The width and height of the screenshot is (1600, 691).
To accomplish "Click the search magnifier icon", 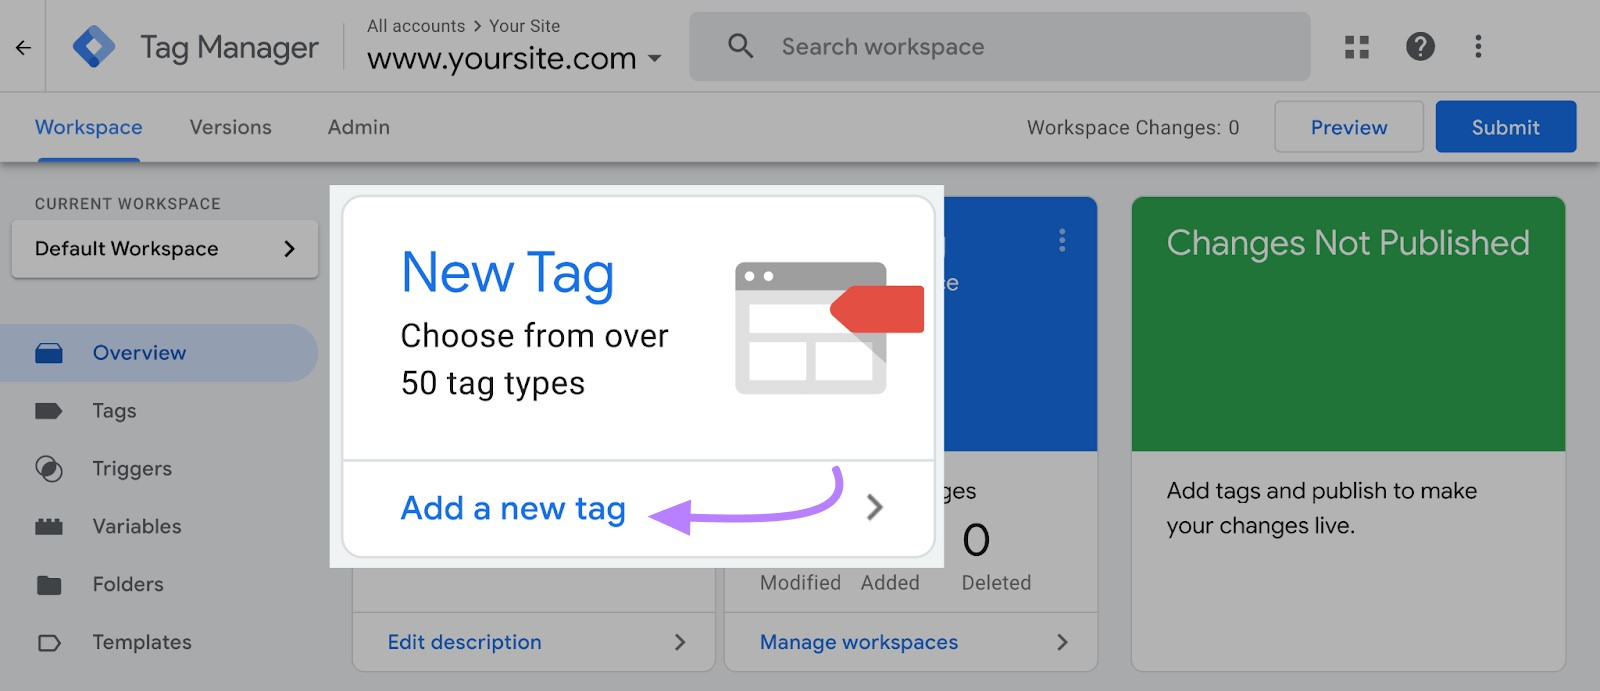I will [x=740, y=46].
